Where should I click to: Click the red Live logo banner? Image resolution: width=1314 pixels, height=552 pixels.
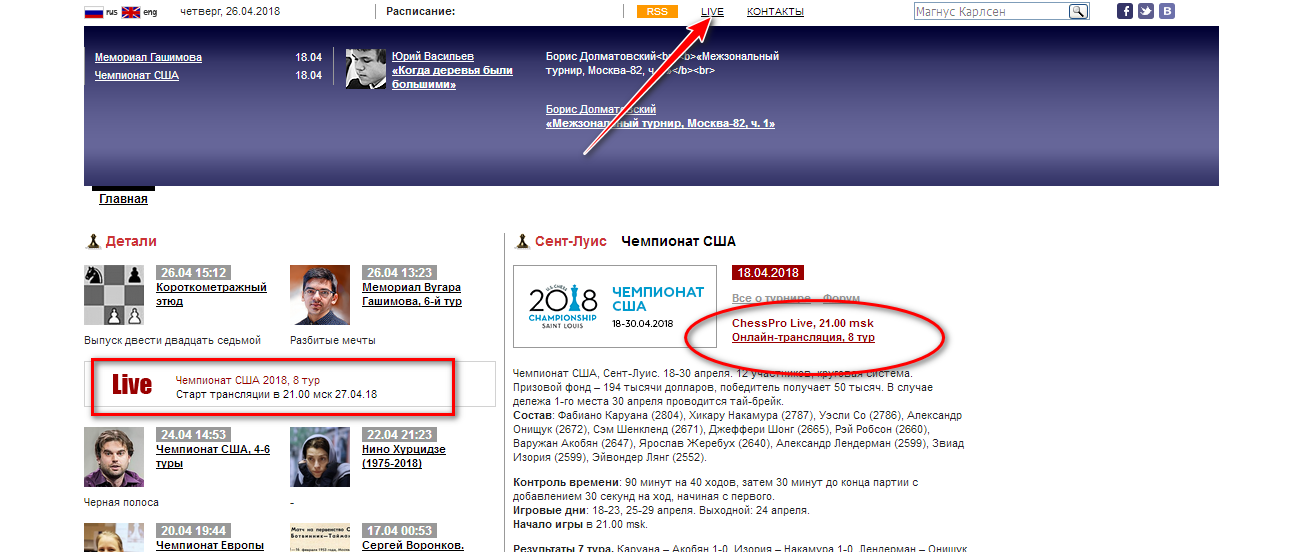pyautogui.click(x=132, y=386)
